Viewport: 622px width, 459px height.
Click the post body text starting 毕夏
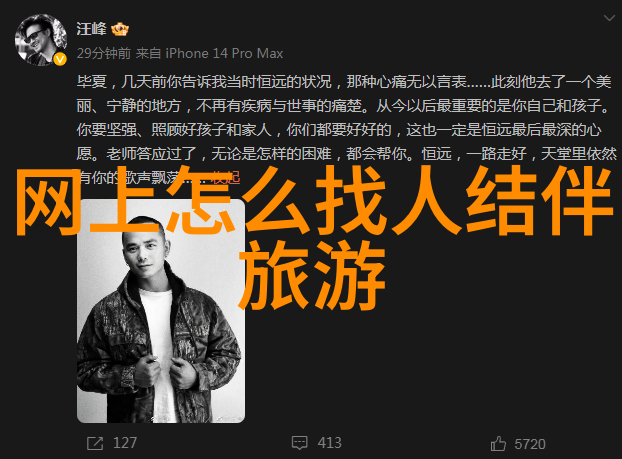(346, 130)
